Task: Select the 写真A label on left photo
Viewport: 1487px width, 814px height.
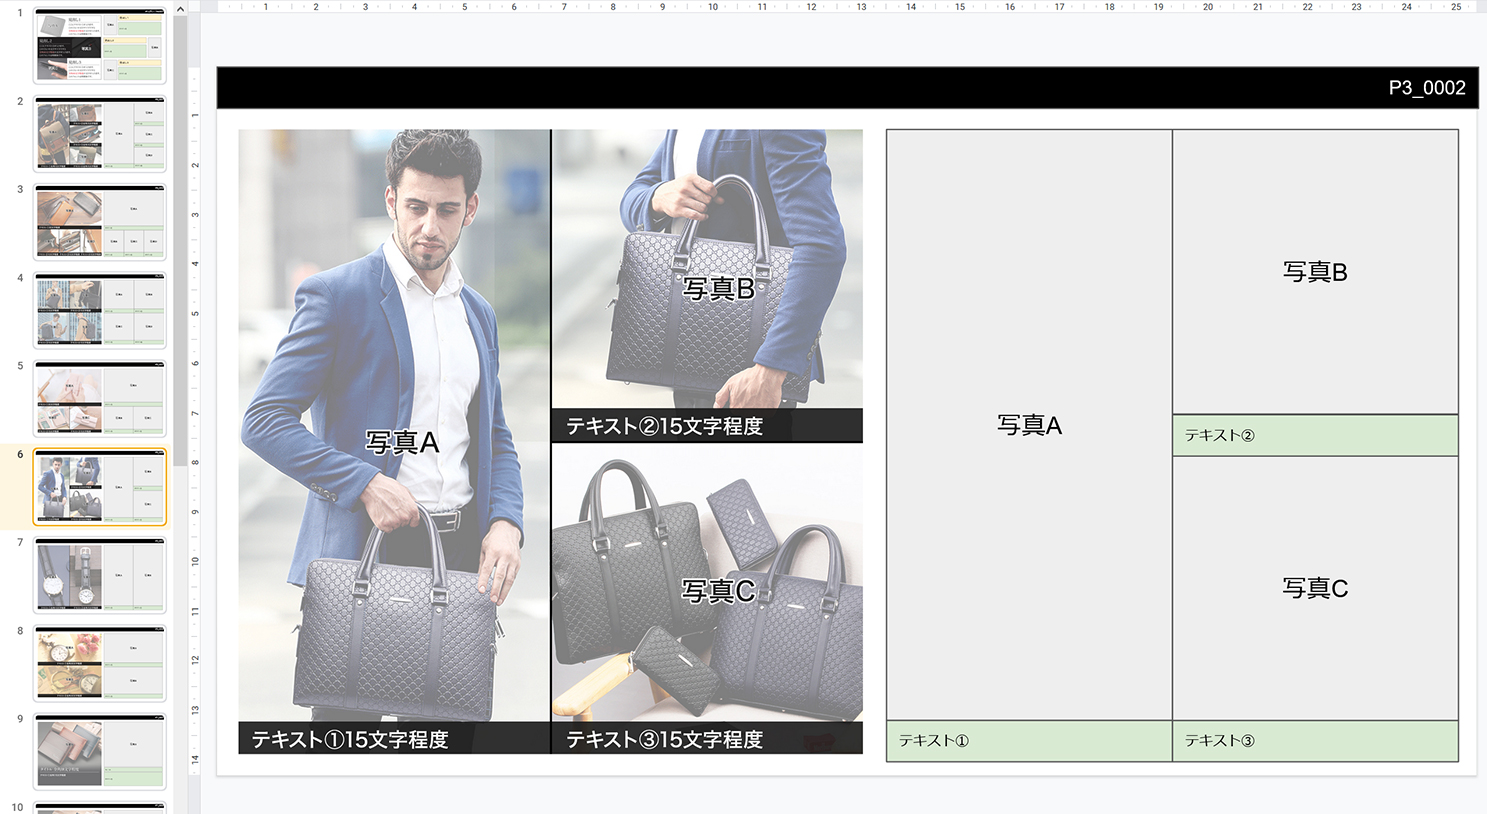Action: (402, 442)
